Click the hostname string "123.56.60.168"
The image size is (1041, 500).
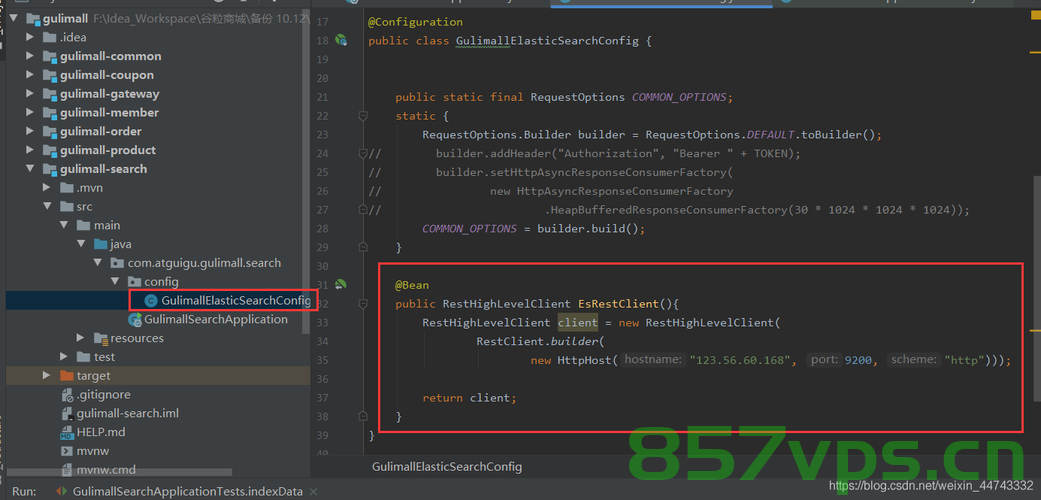click(740, 361)
